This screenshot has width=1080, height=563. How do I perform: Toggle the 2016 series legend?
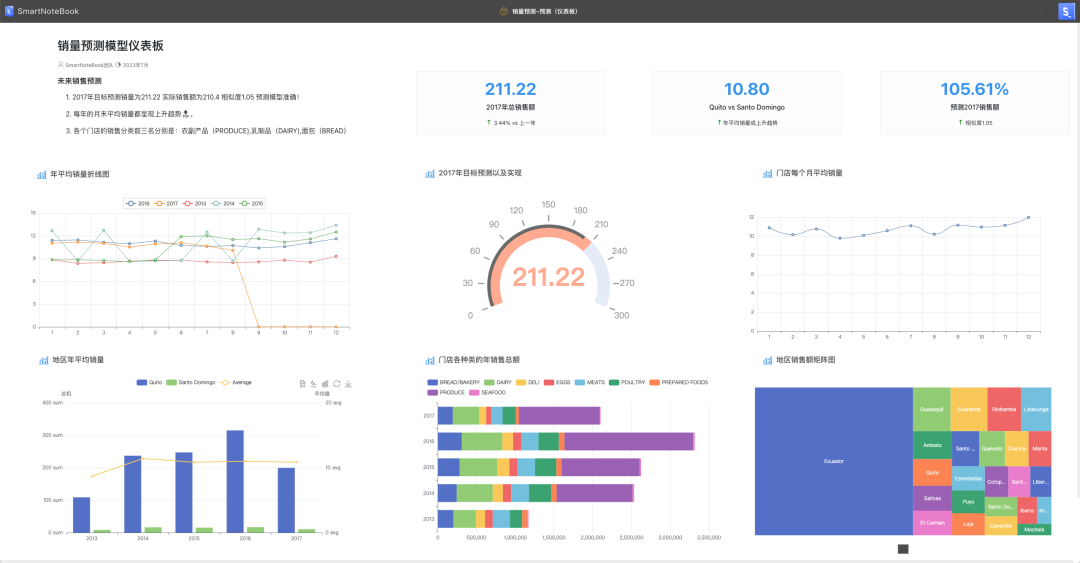click(x=138, y=203)
